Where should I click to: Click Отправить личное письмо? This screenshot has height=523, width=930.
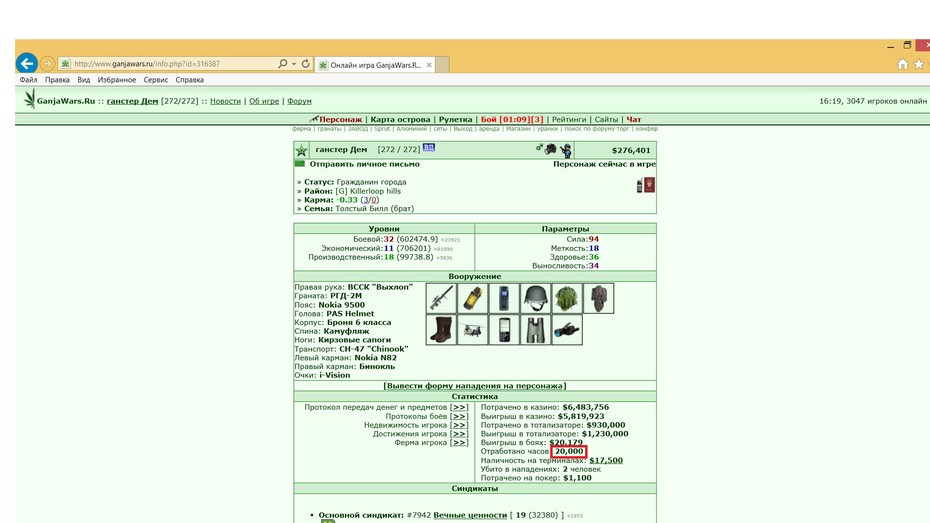coord(364,164)
